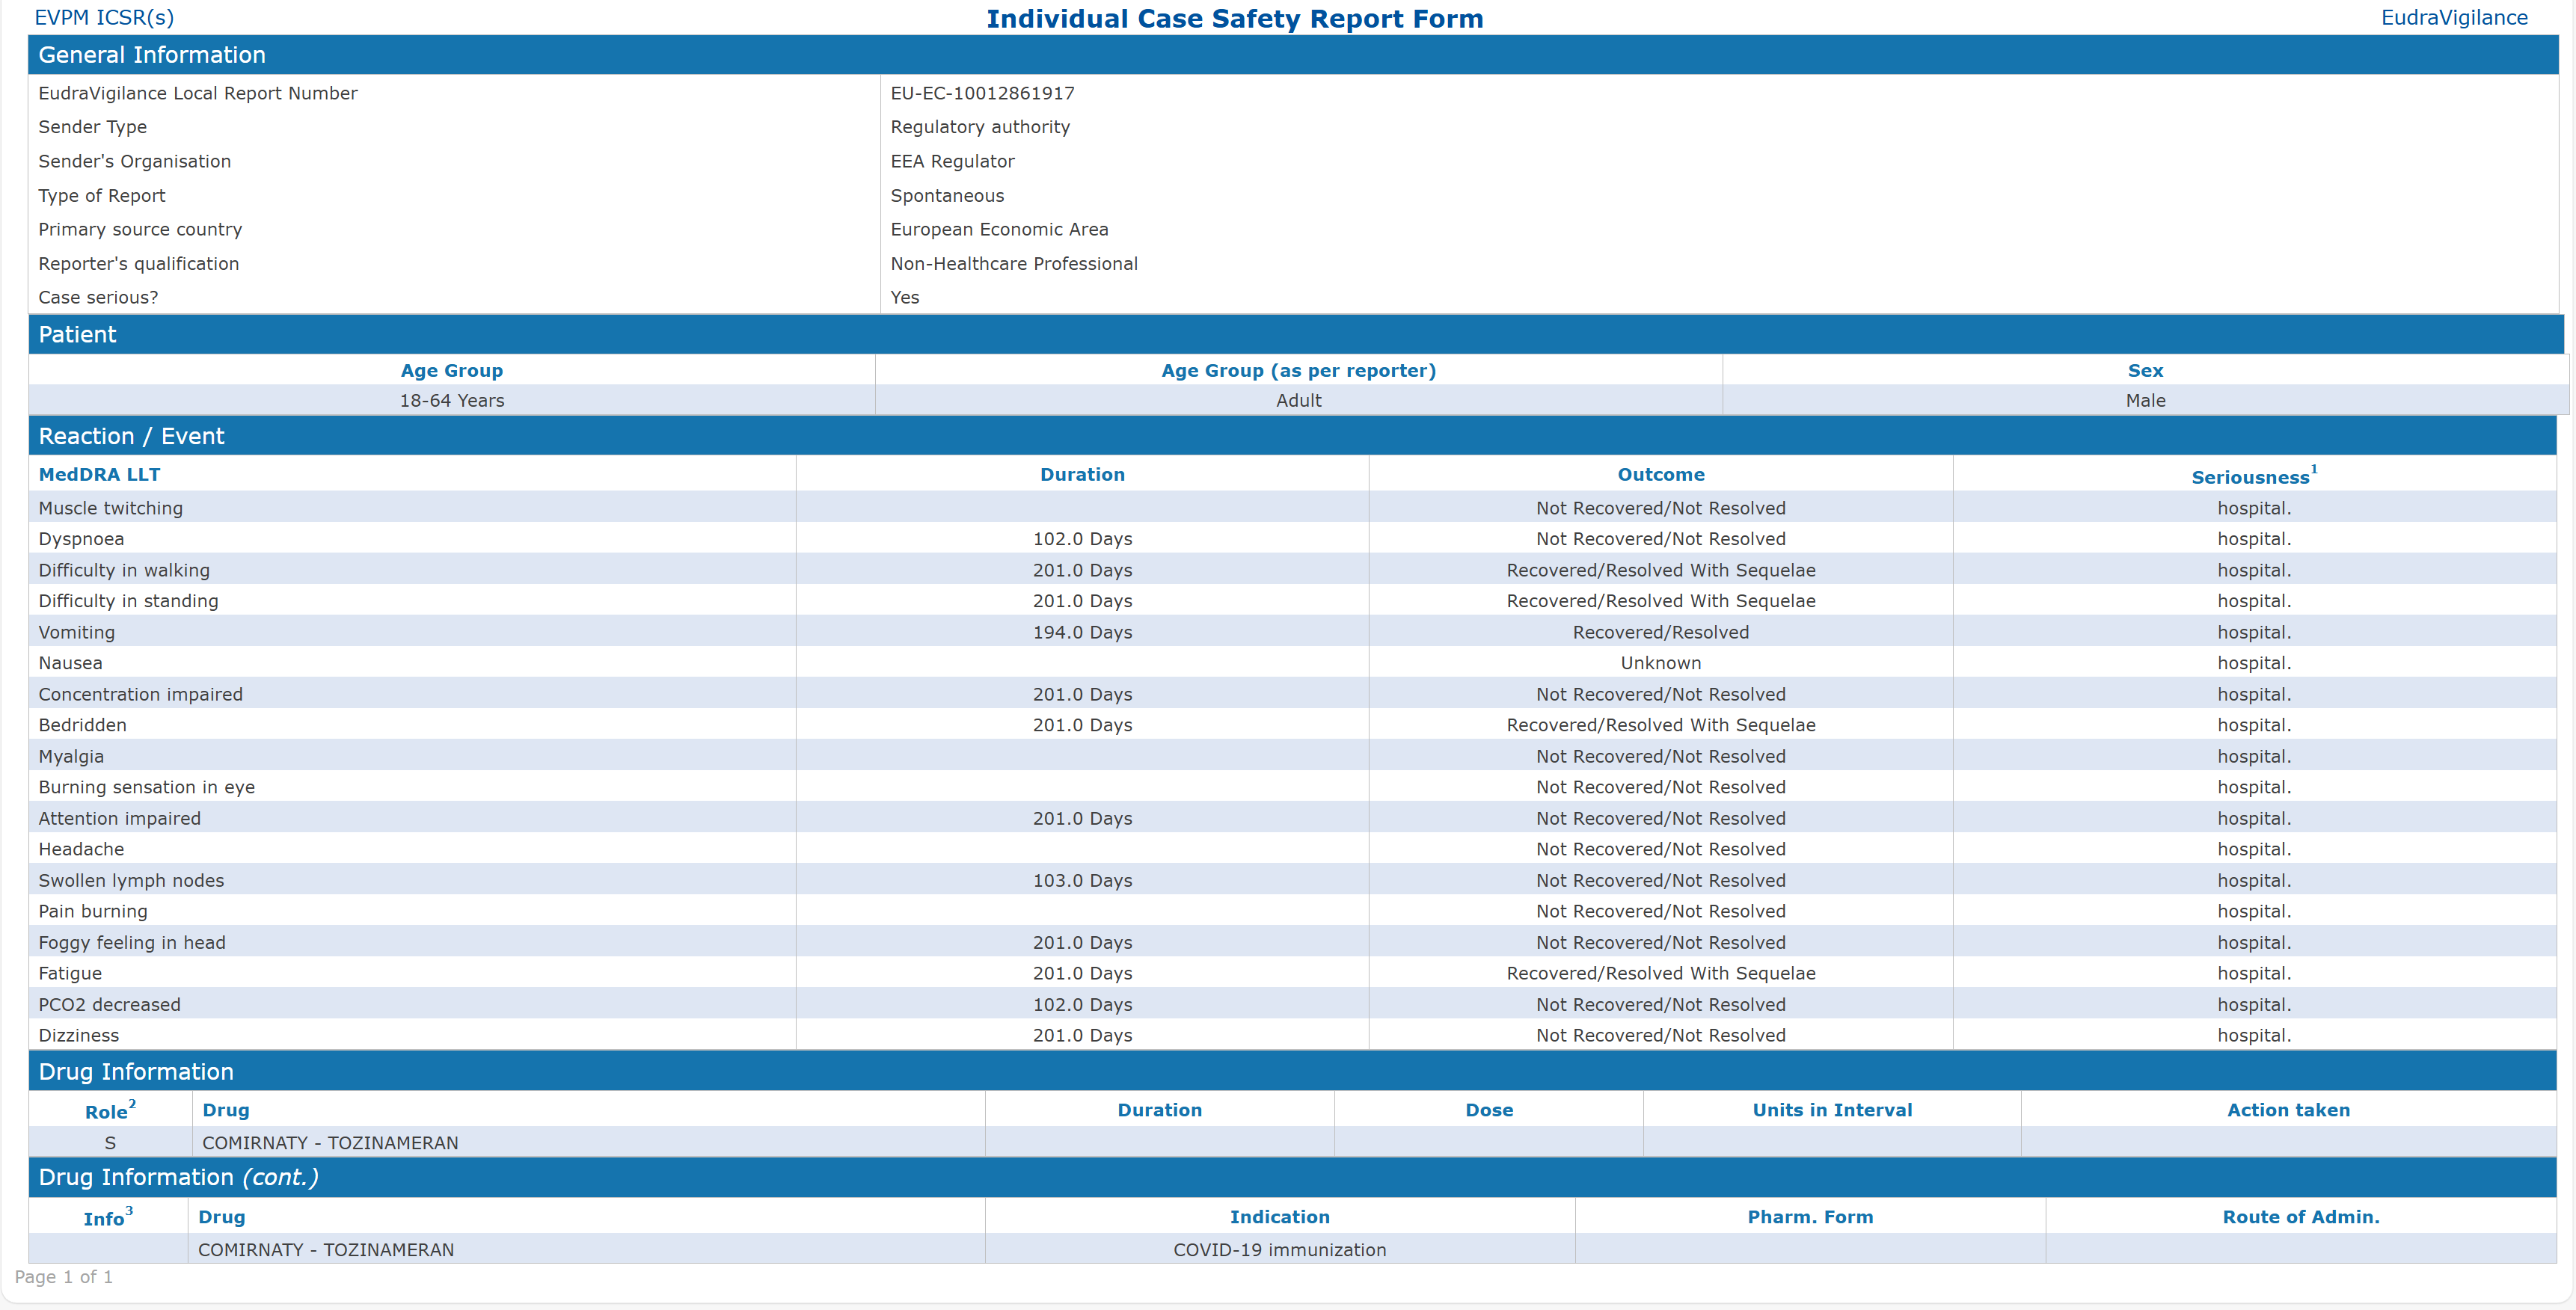Image resolution: width=2576 pixels, height=1310 pixels.
Task: Select the Spontaneous report type value
Action: [x=947, y=196]
